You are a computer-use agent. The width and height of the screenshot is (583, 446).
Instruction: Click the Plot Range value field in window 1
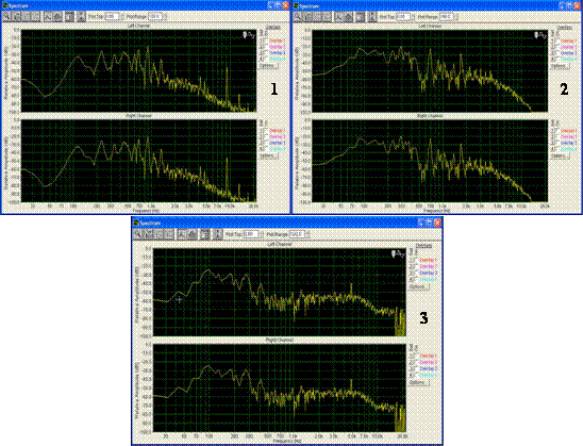pyautogui.click(x=155, y=17)
